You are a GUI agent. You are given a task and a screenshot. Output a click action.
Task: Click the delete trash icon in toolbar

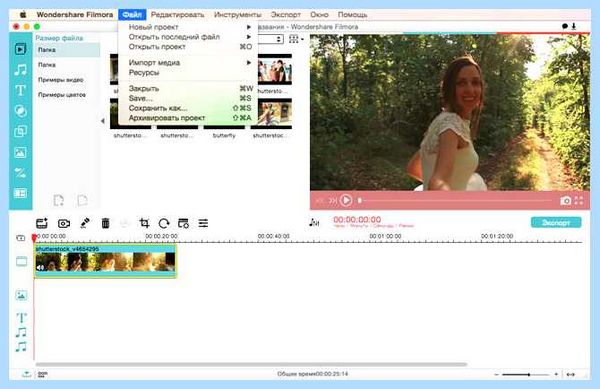[x=106, y=223]
